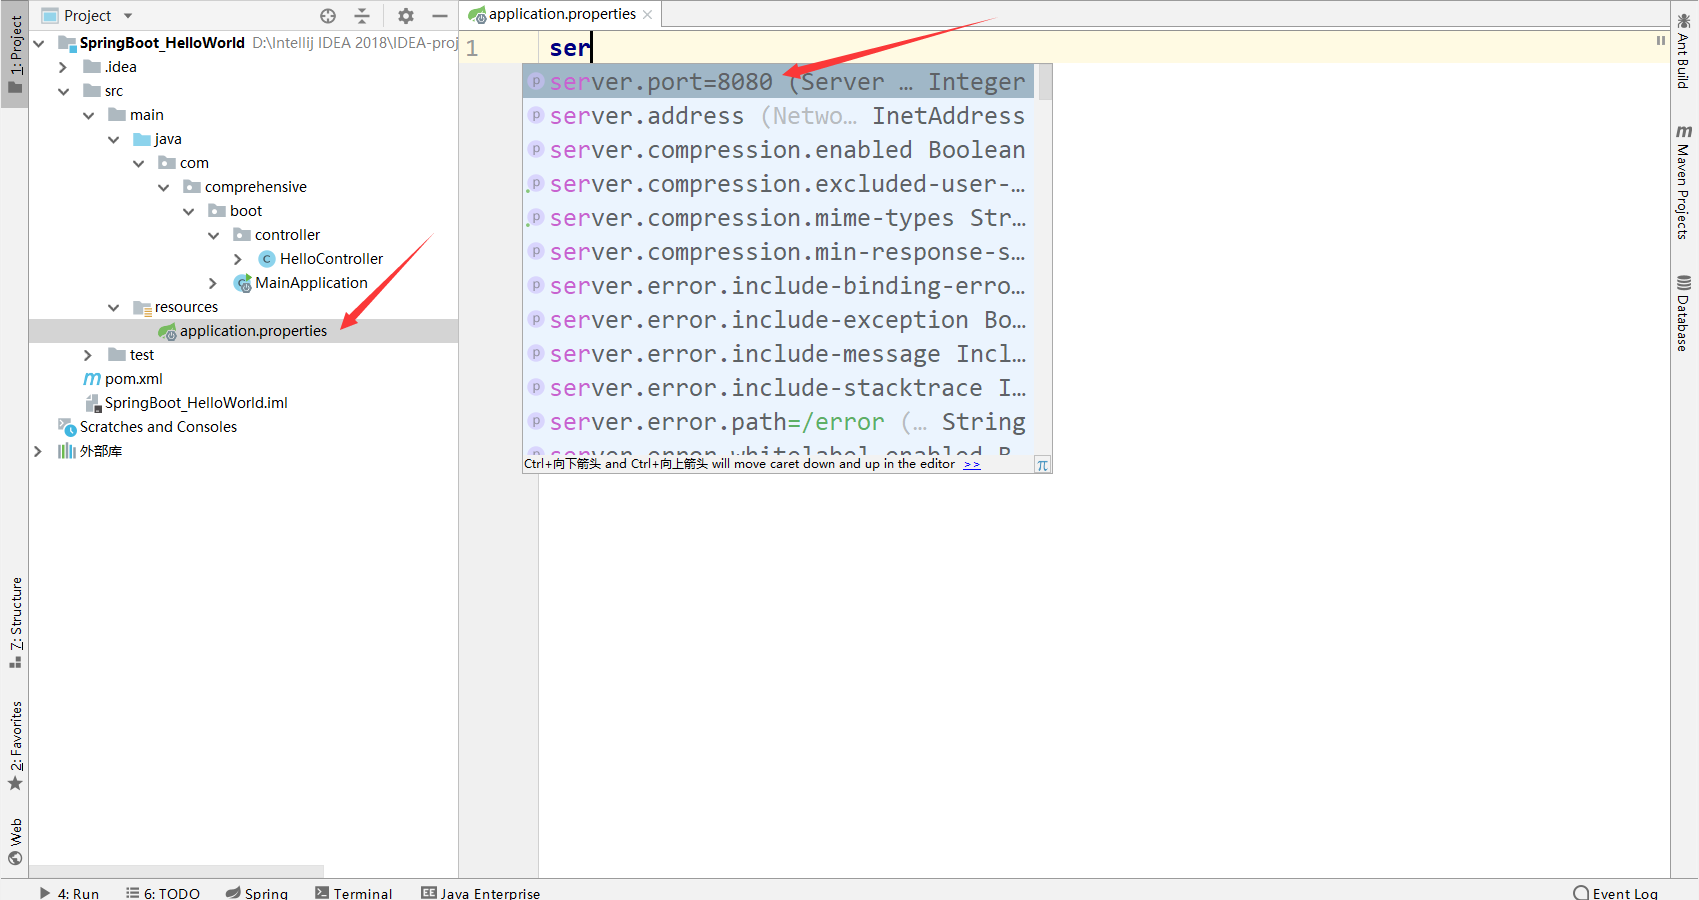Open the Z: Structure tool window
The height and width of the screenshot is (900, 1699).
(15, 622)
